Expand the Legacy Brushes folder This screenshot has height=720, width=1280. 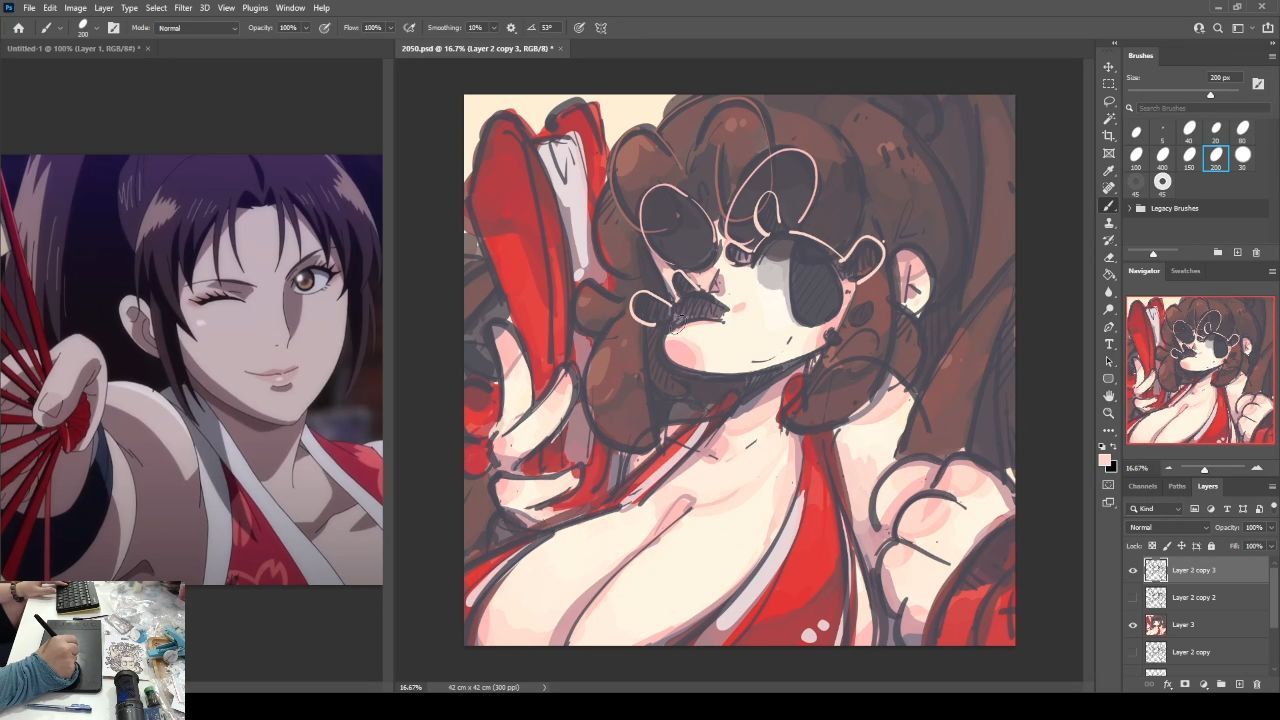tap(1130, 208)
